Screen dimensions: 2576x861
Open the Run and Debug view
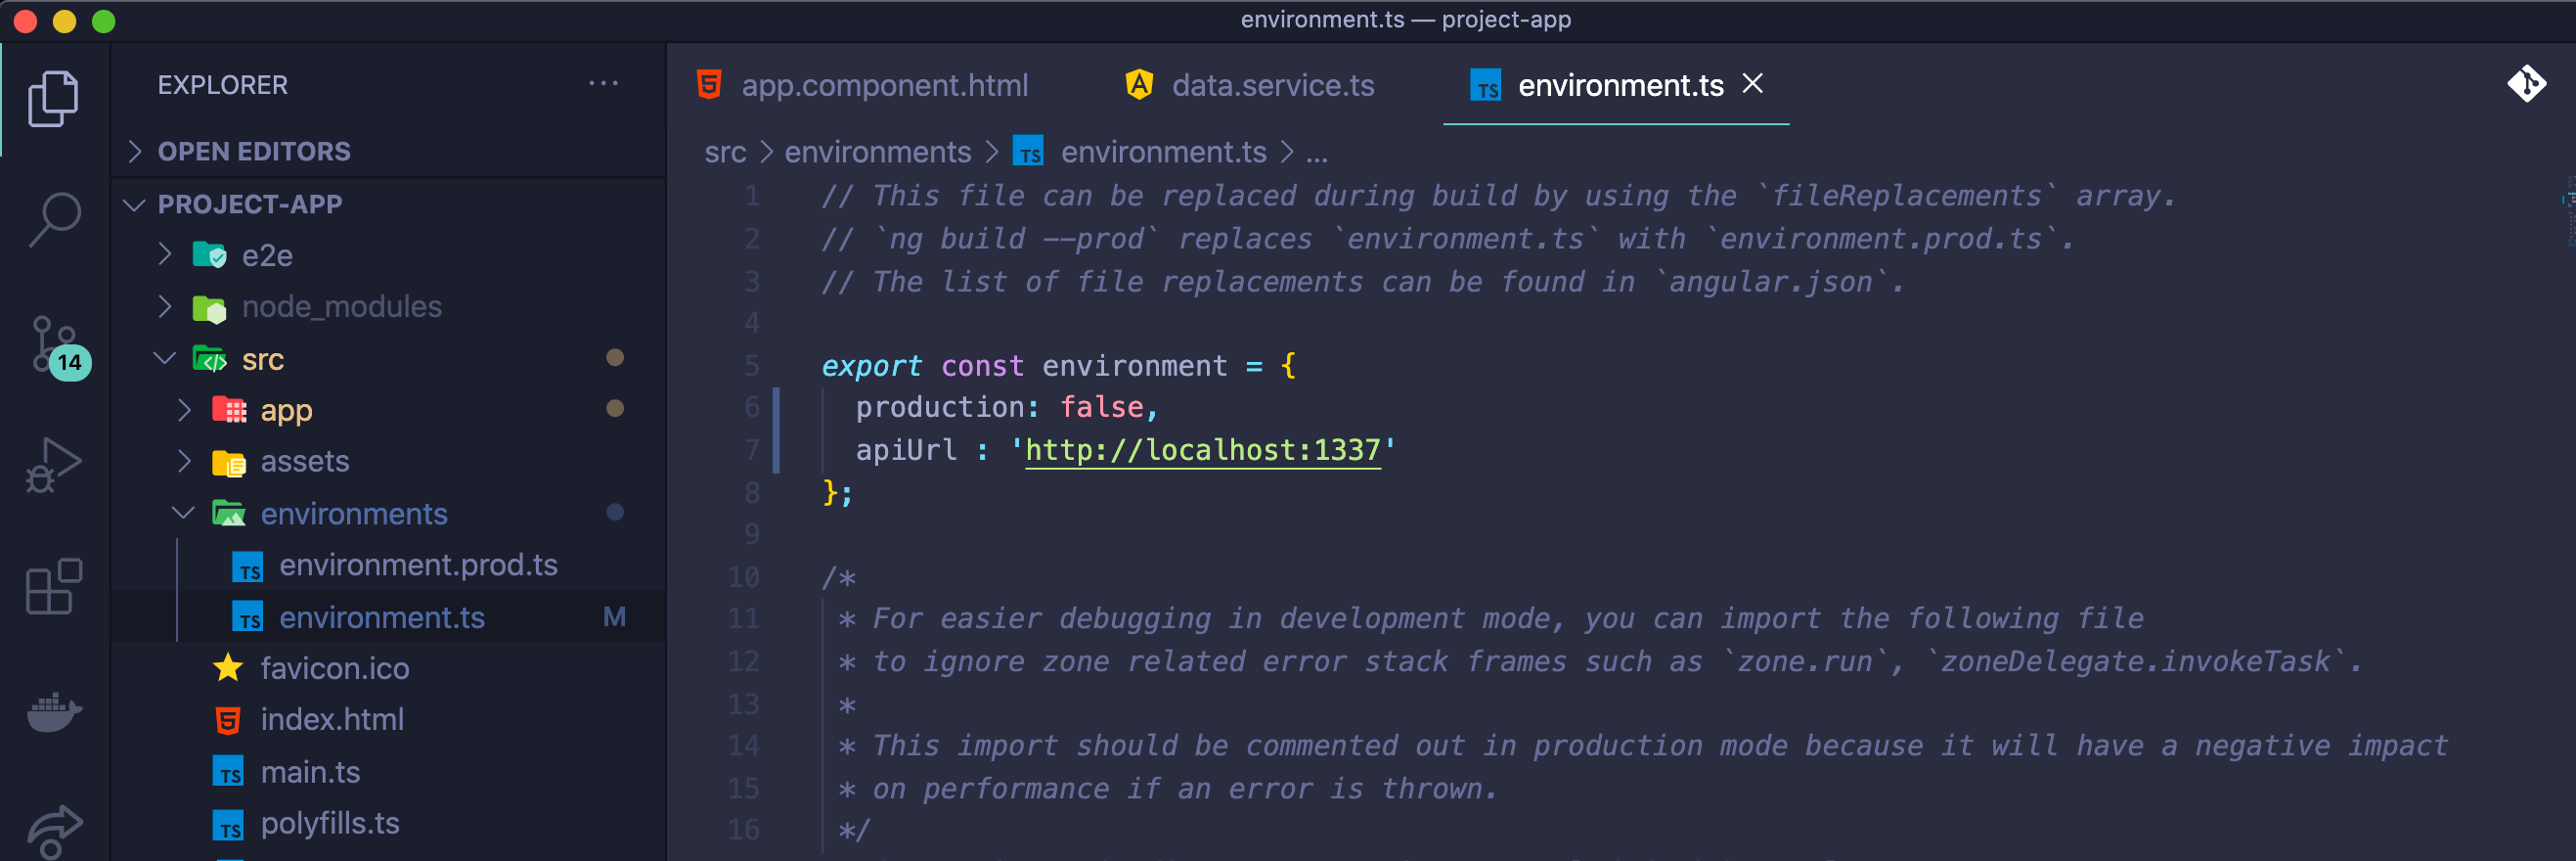[x=54, y=466]
